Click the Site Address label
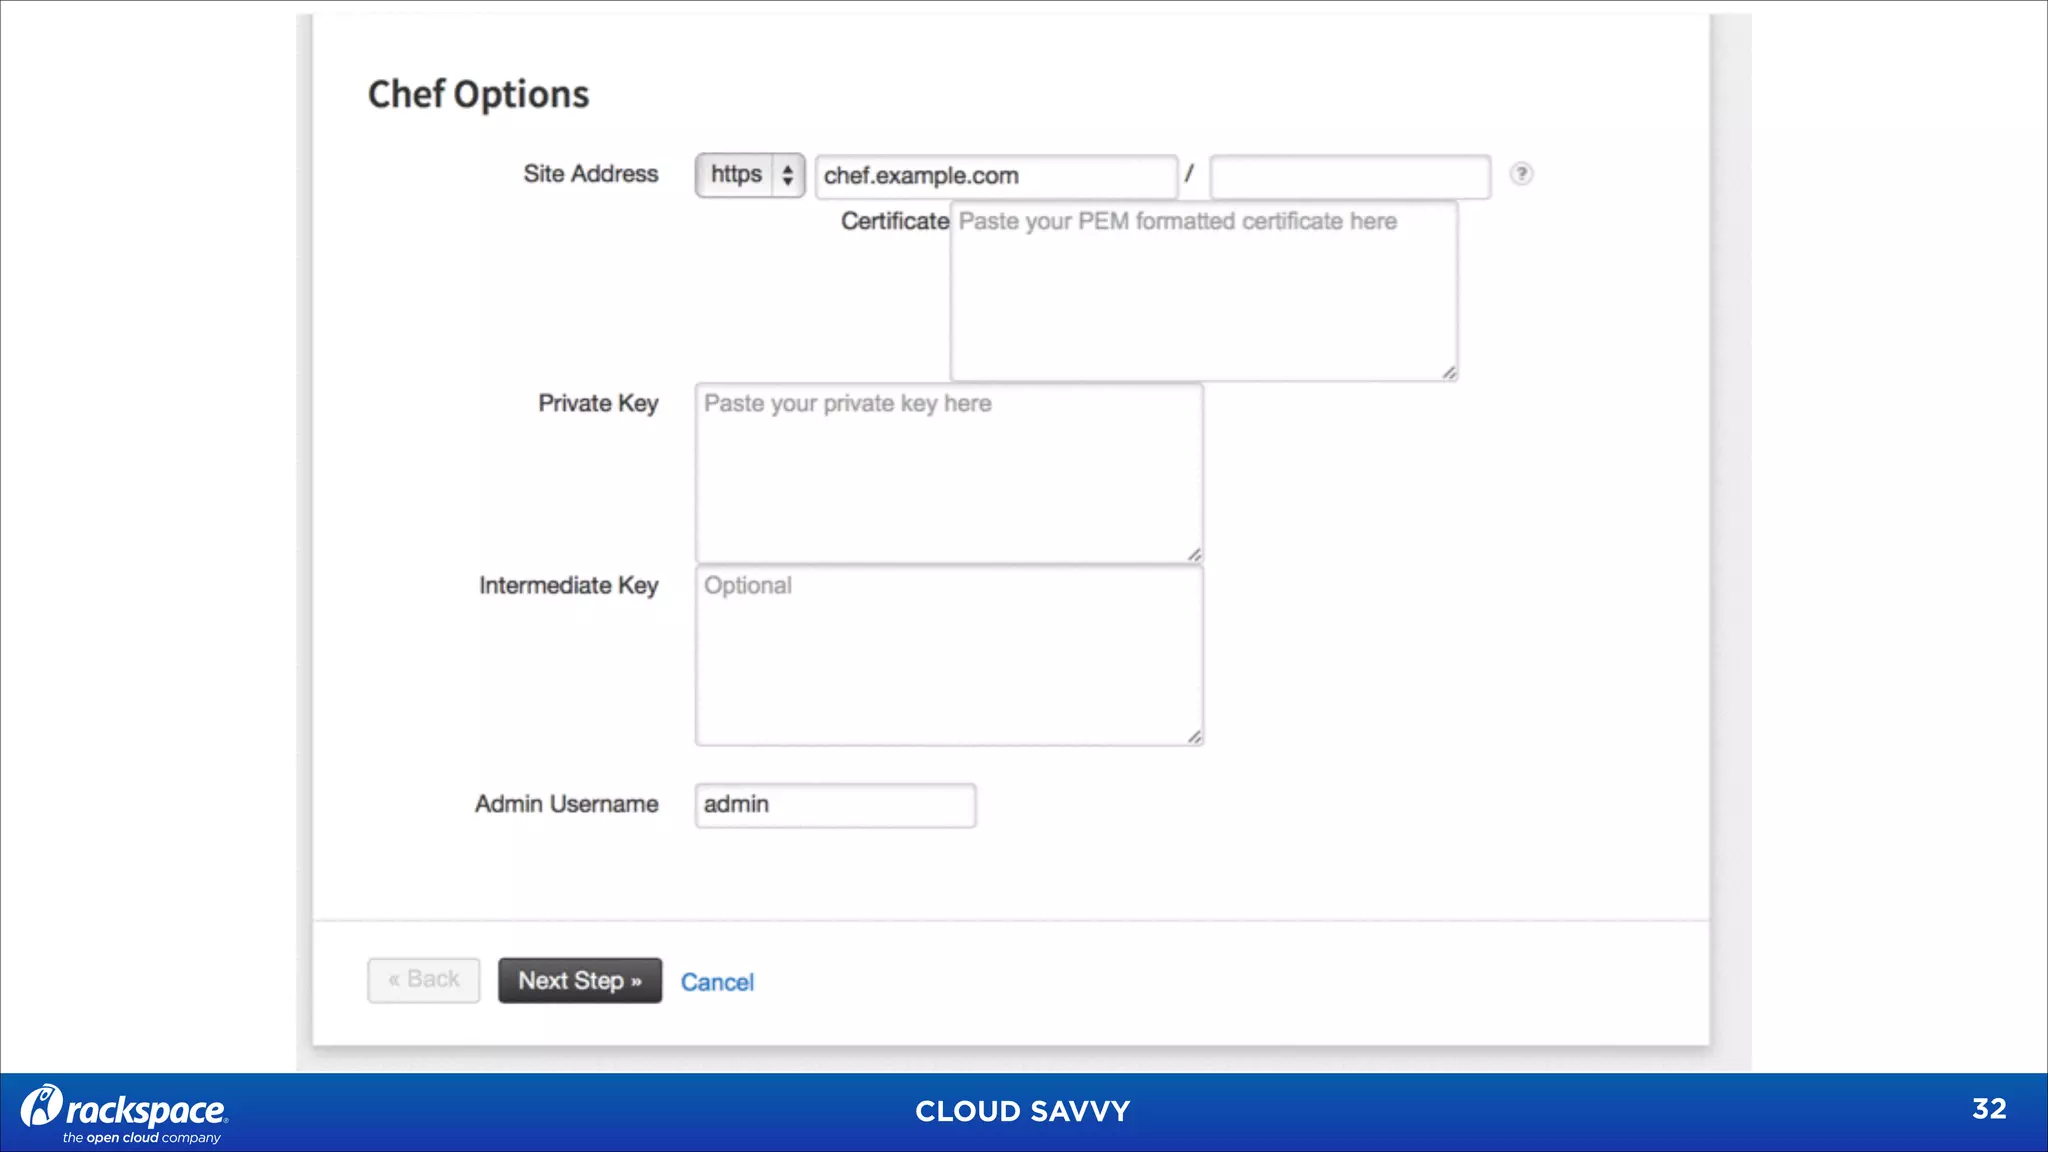 click(591, 174)
